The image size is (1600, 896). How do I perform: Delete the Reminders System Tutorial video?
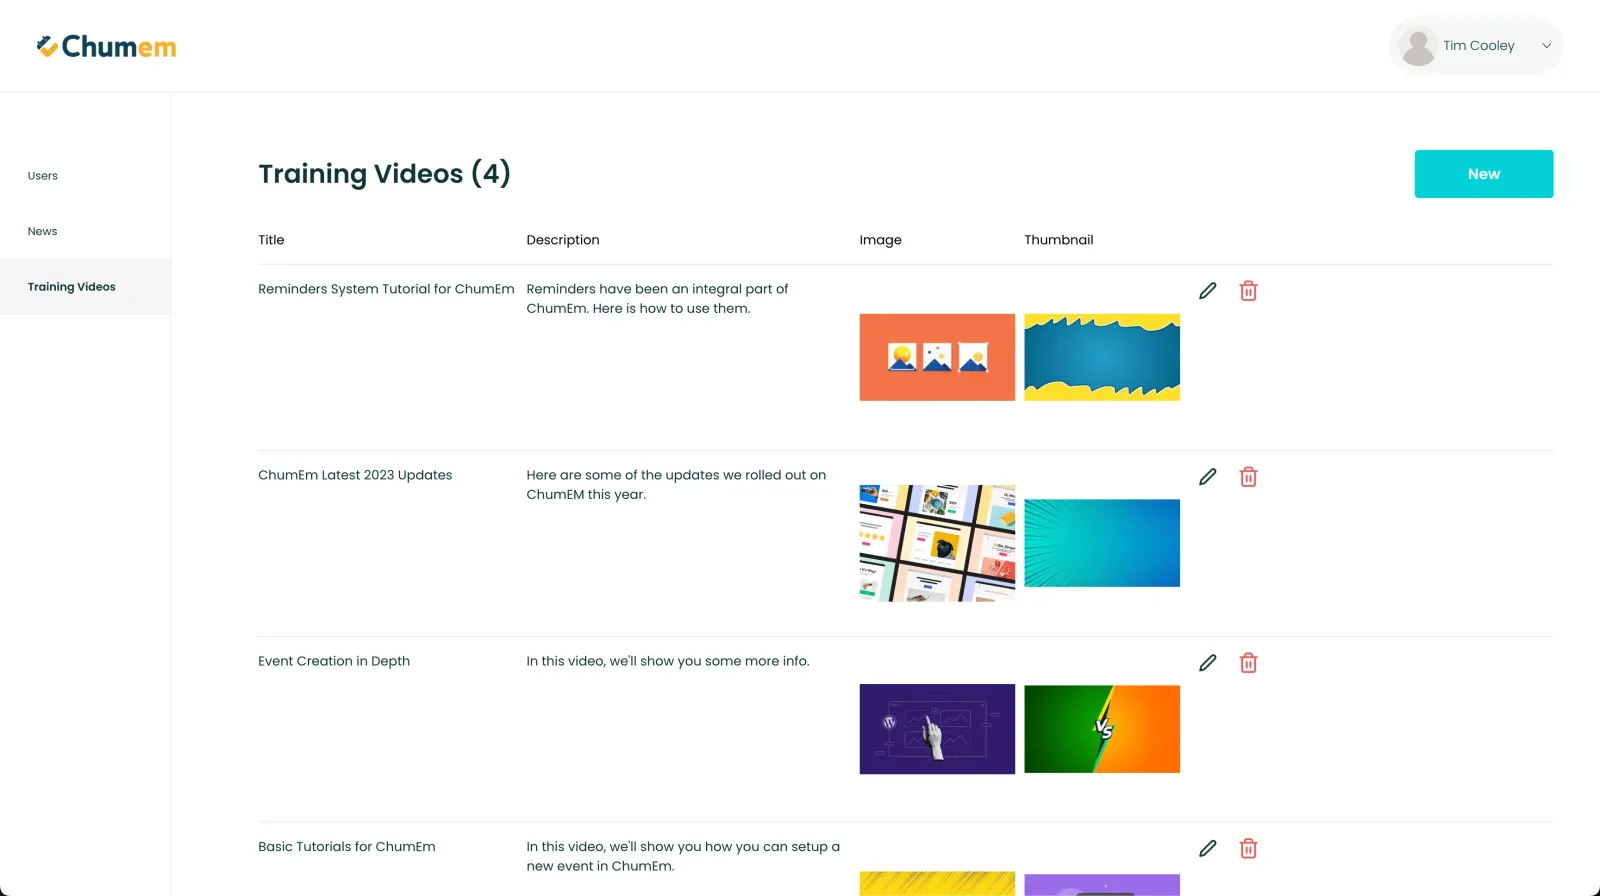tap(1248, 291)
